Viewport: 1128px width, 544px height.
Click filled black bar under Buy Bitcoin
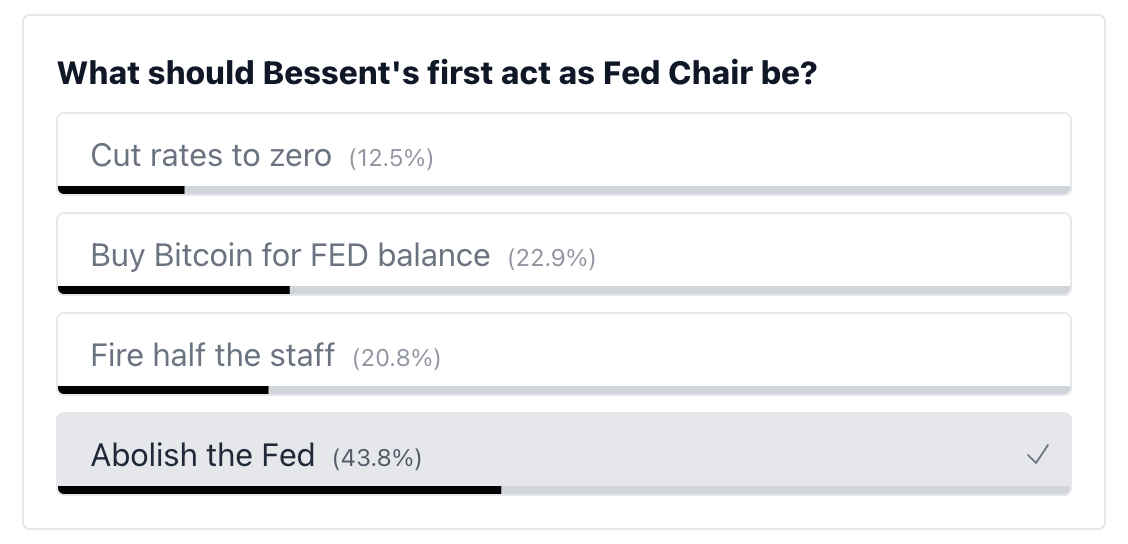(174, 289)
